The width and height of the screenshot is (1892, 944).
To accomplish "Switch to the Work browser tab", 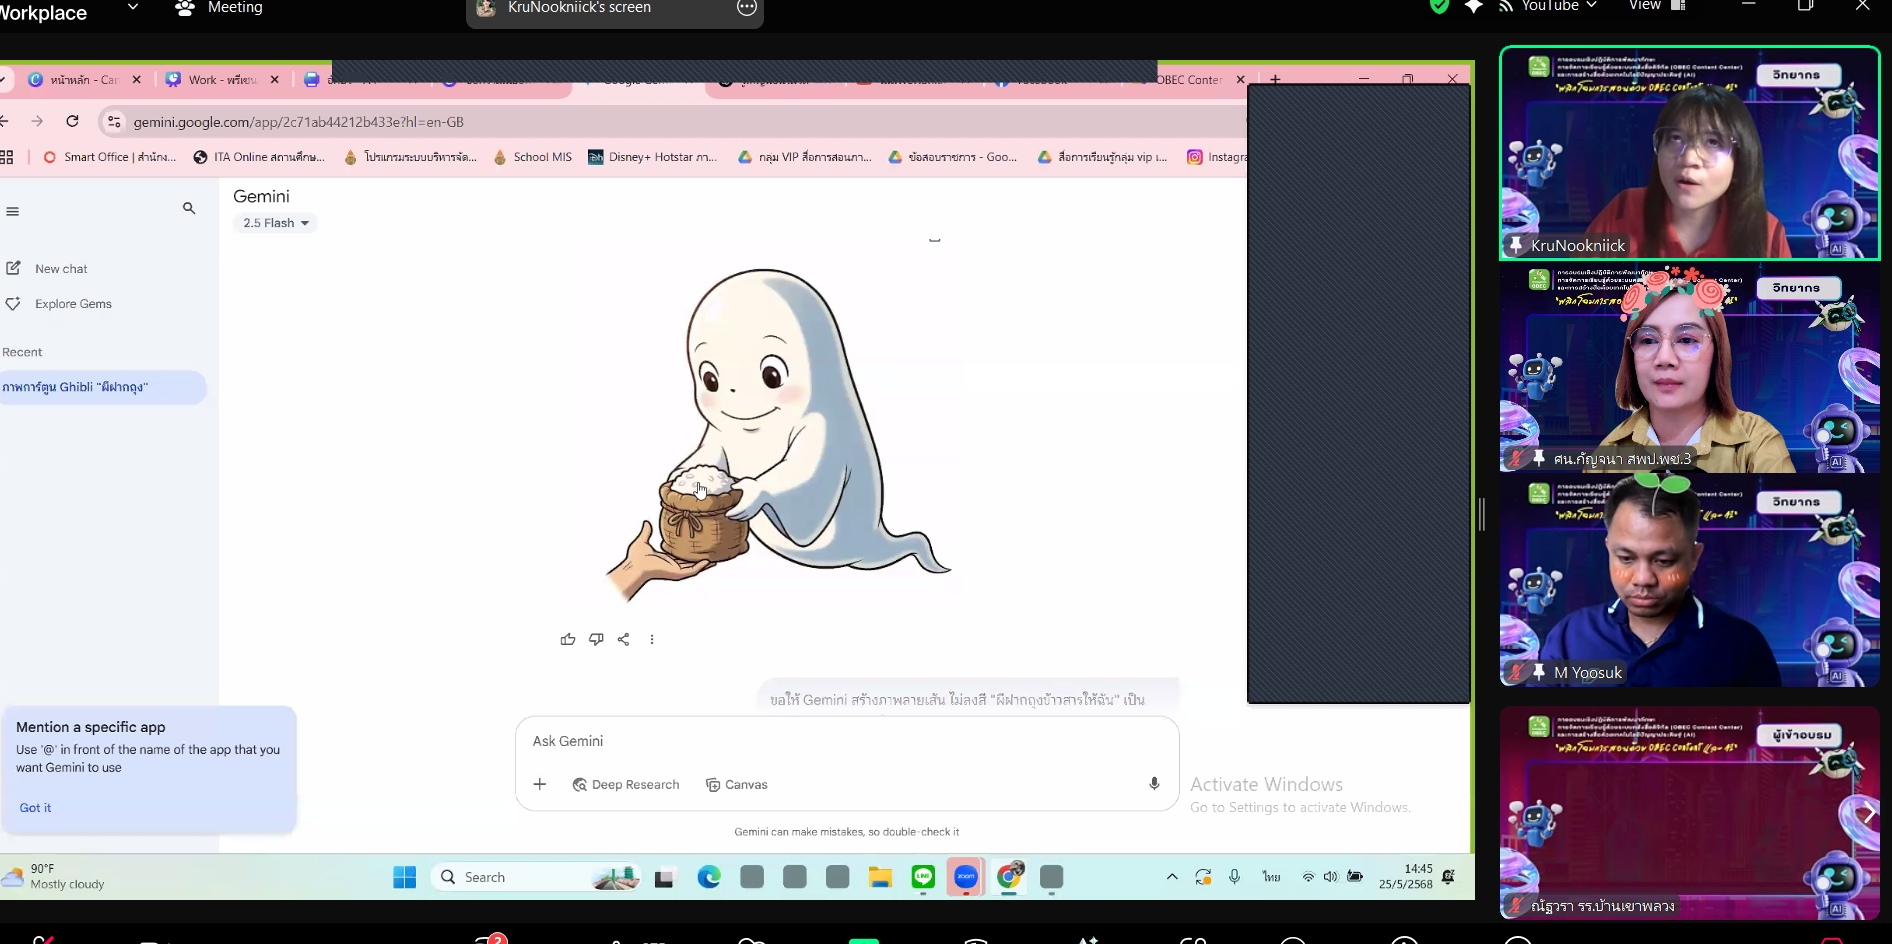I will (x=222, y=80).
